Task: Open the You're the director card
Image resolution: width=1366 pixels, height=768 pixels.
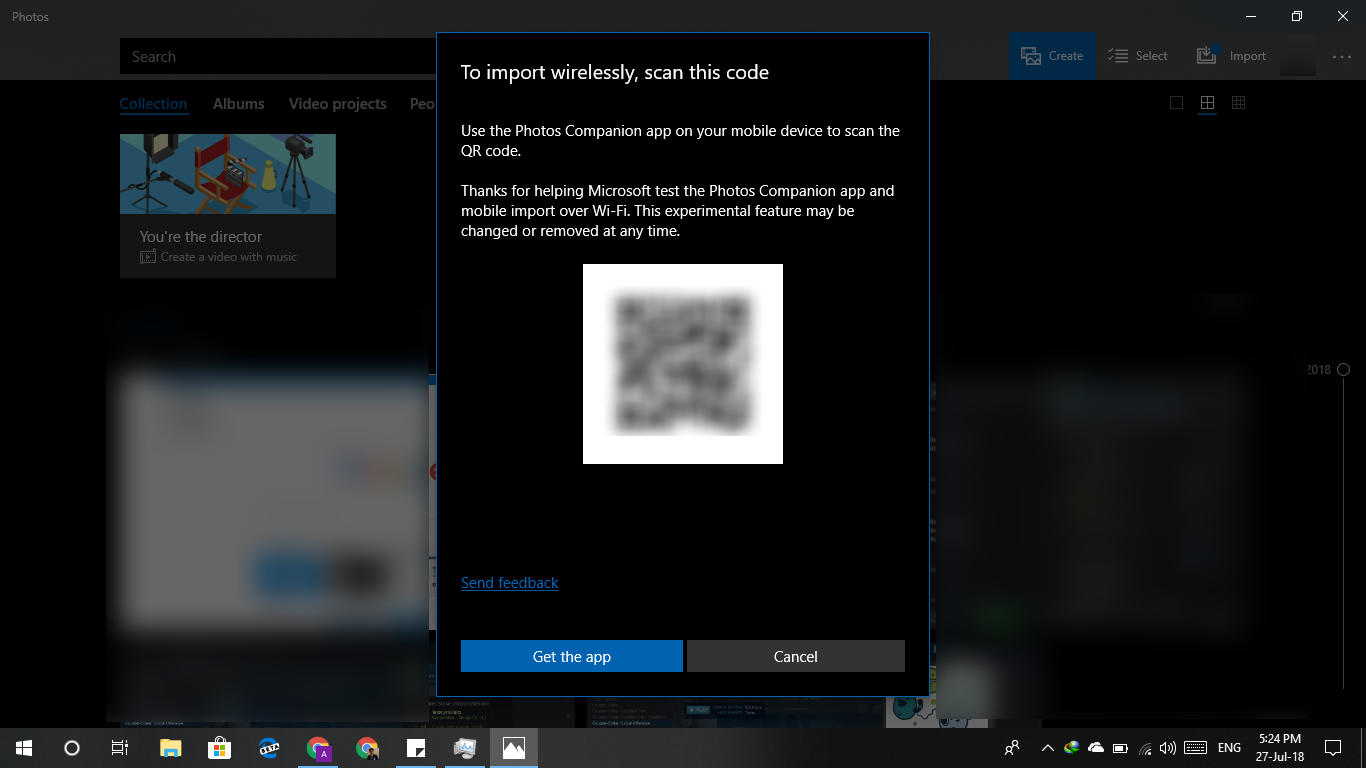Action: (228, 205)
